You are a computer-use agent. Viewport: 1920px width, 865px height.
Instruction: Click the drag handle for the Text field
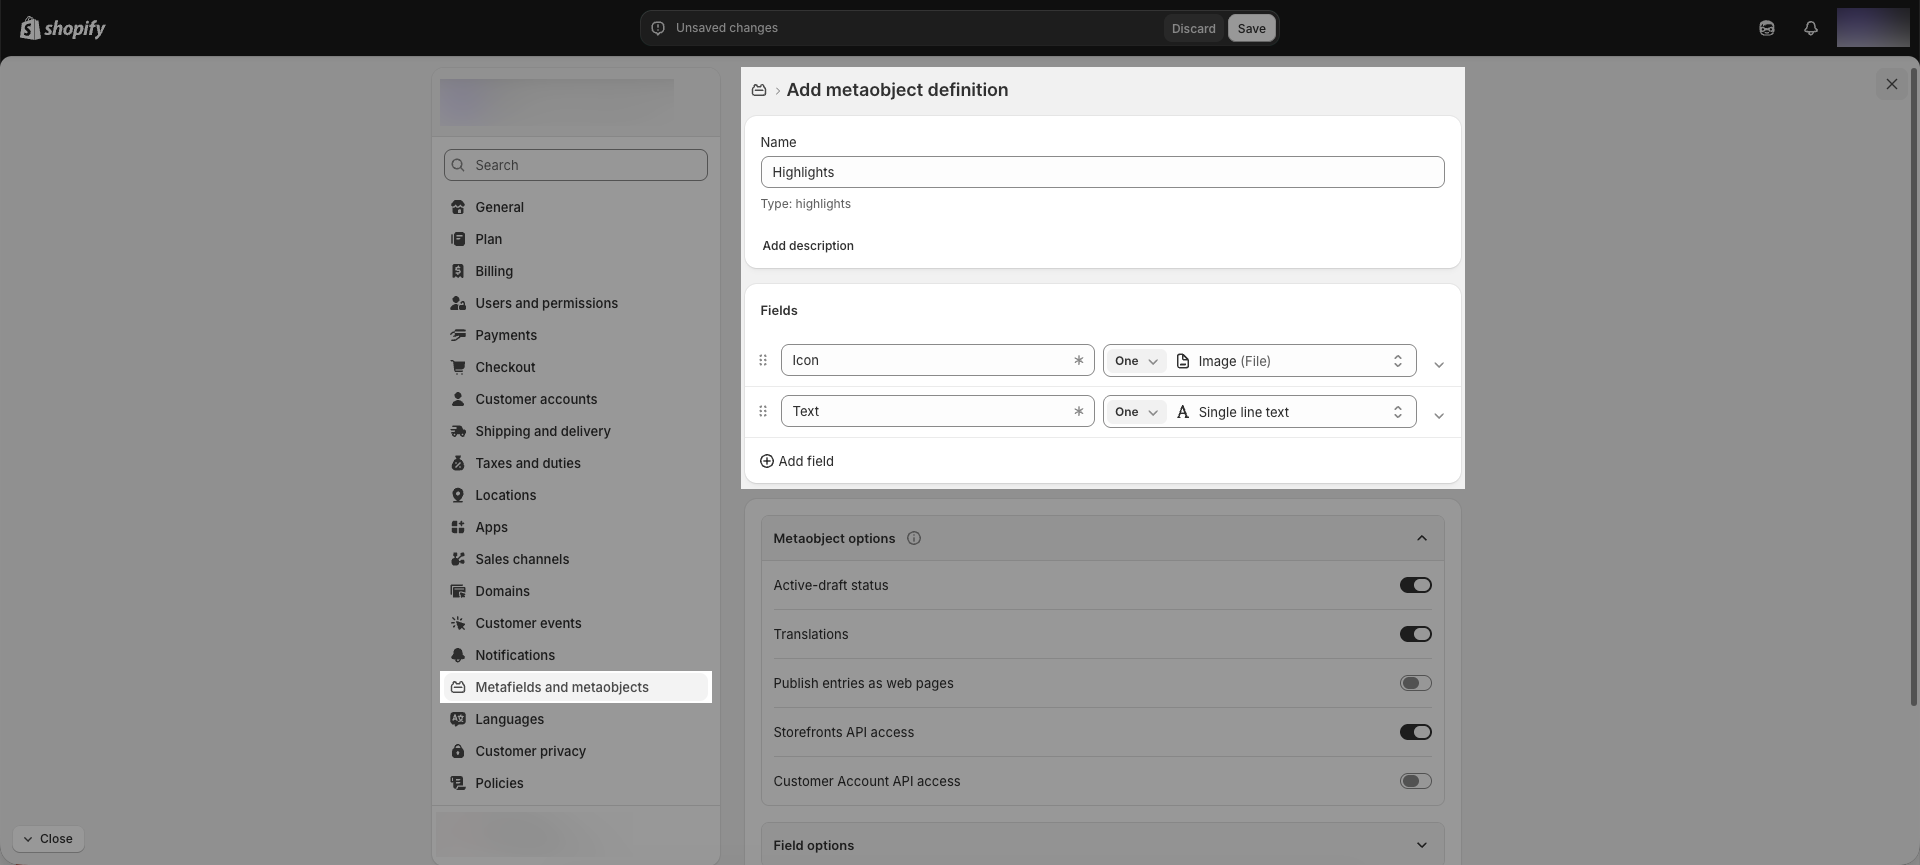[x=763, y=411]
